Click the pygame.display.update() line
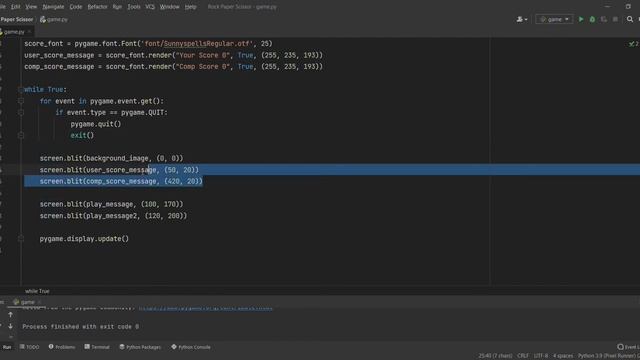The width and height of the screenshot is (640, 360). coord(84,239)
